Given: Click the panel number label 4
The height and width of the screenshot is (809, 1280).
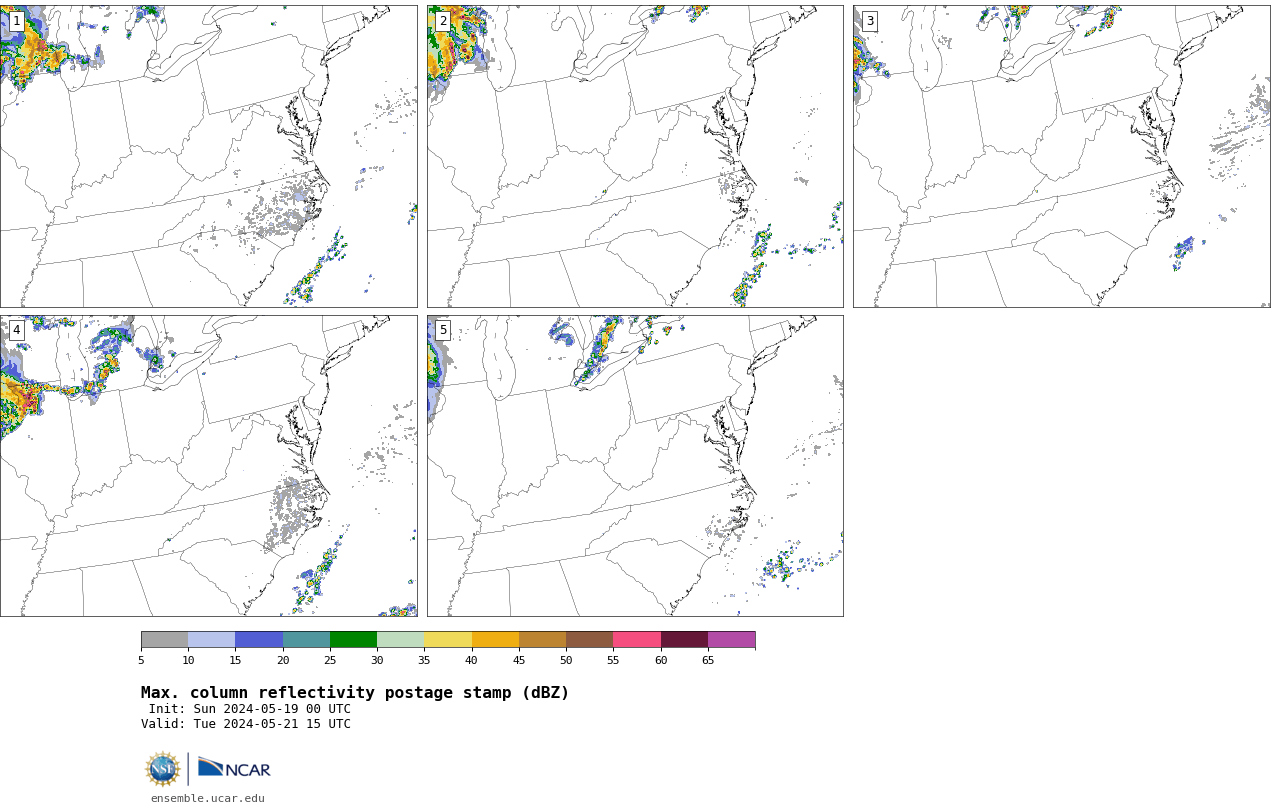Looking at the screenshot, I should (x=16, y=330).
